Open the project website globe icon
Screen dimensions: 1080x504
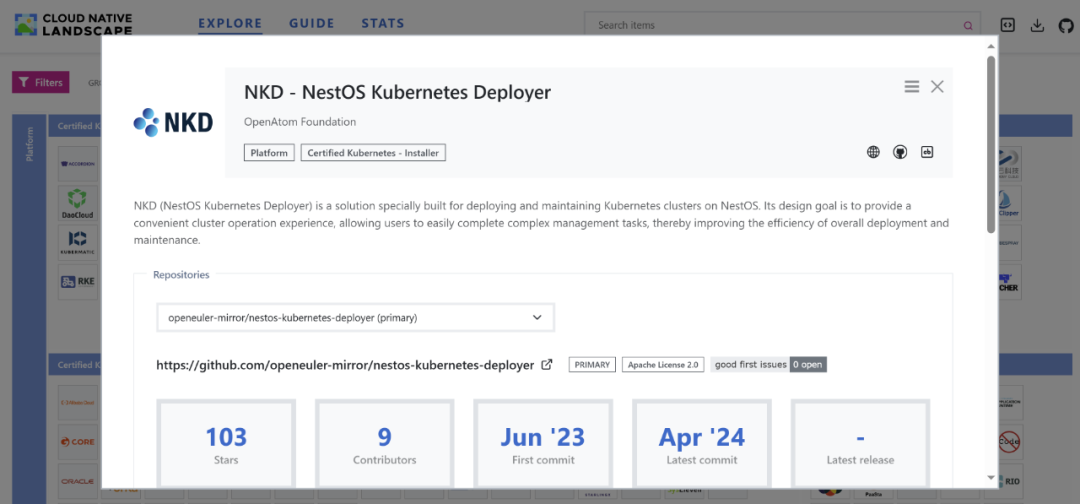tap(873, 152)
